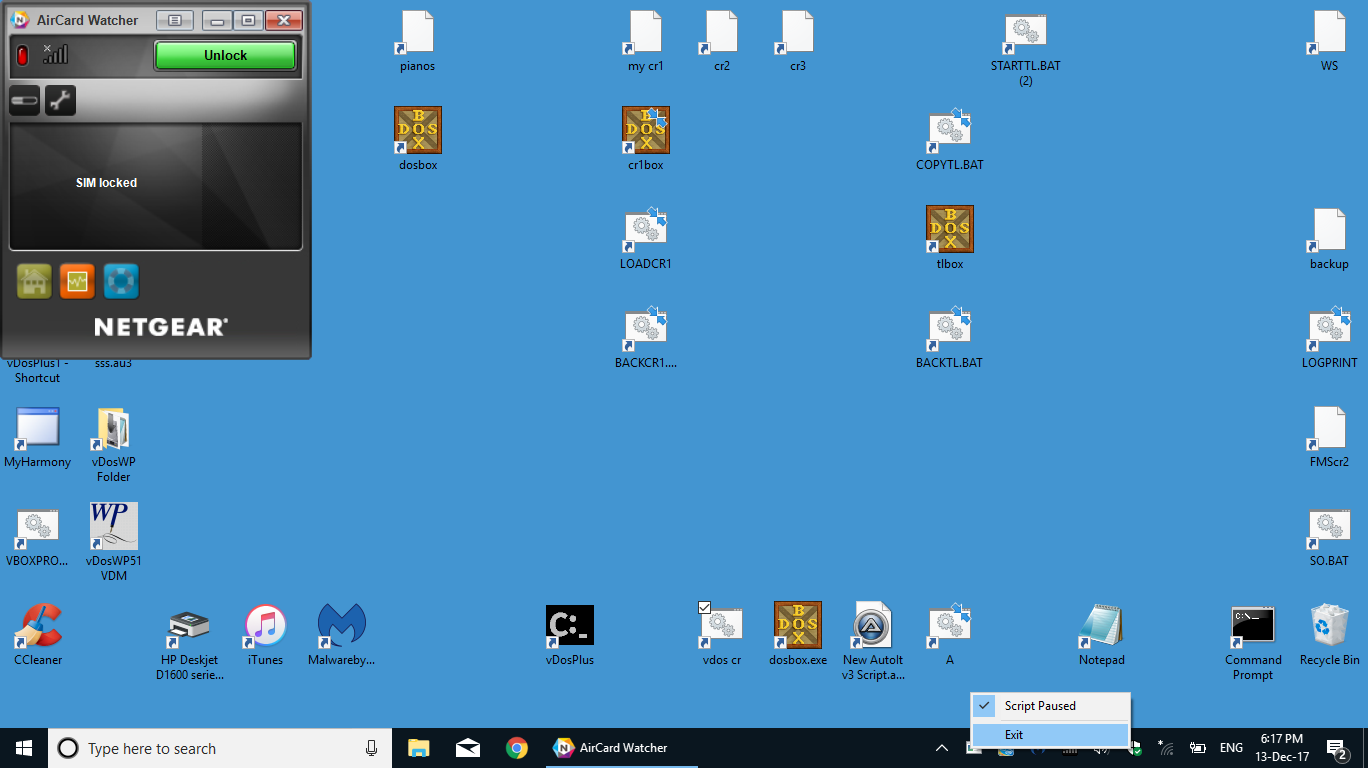Select the Malwarebytes shortcut
This screenshot has width=1368, height=768.
tap(342, 634)
